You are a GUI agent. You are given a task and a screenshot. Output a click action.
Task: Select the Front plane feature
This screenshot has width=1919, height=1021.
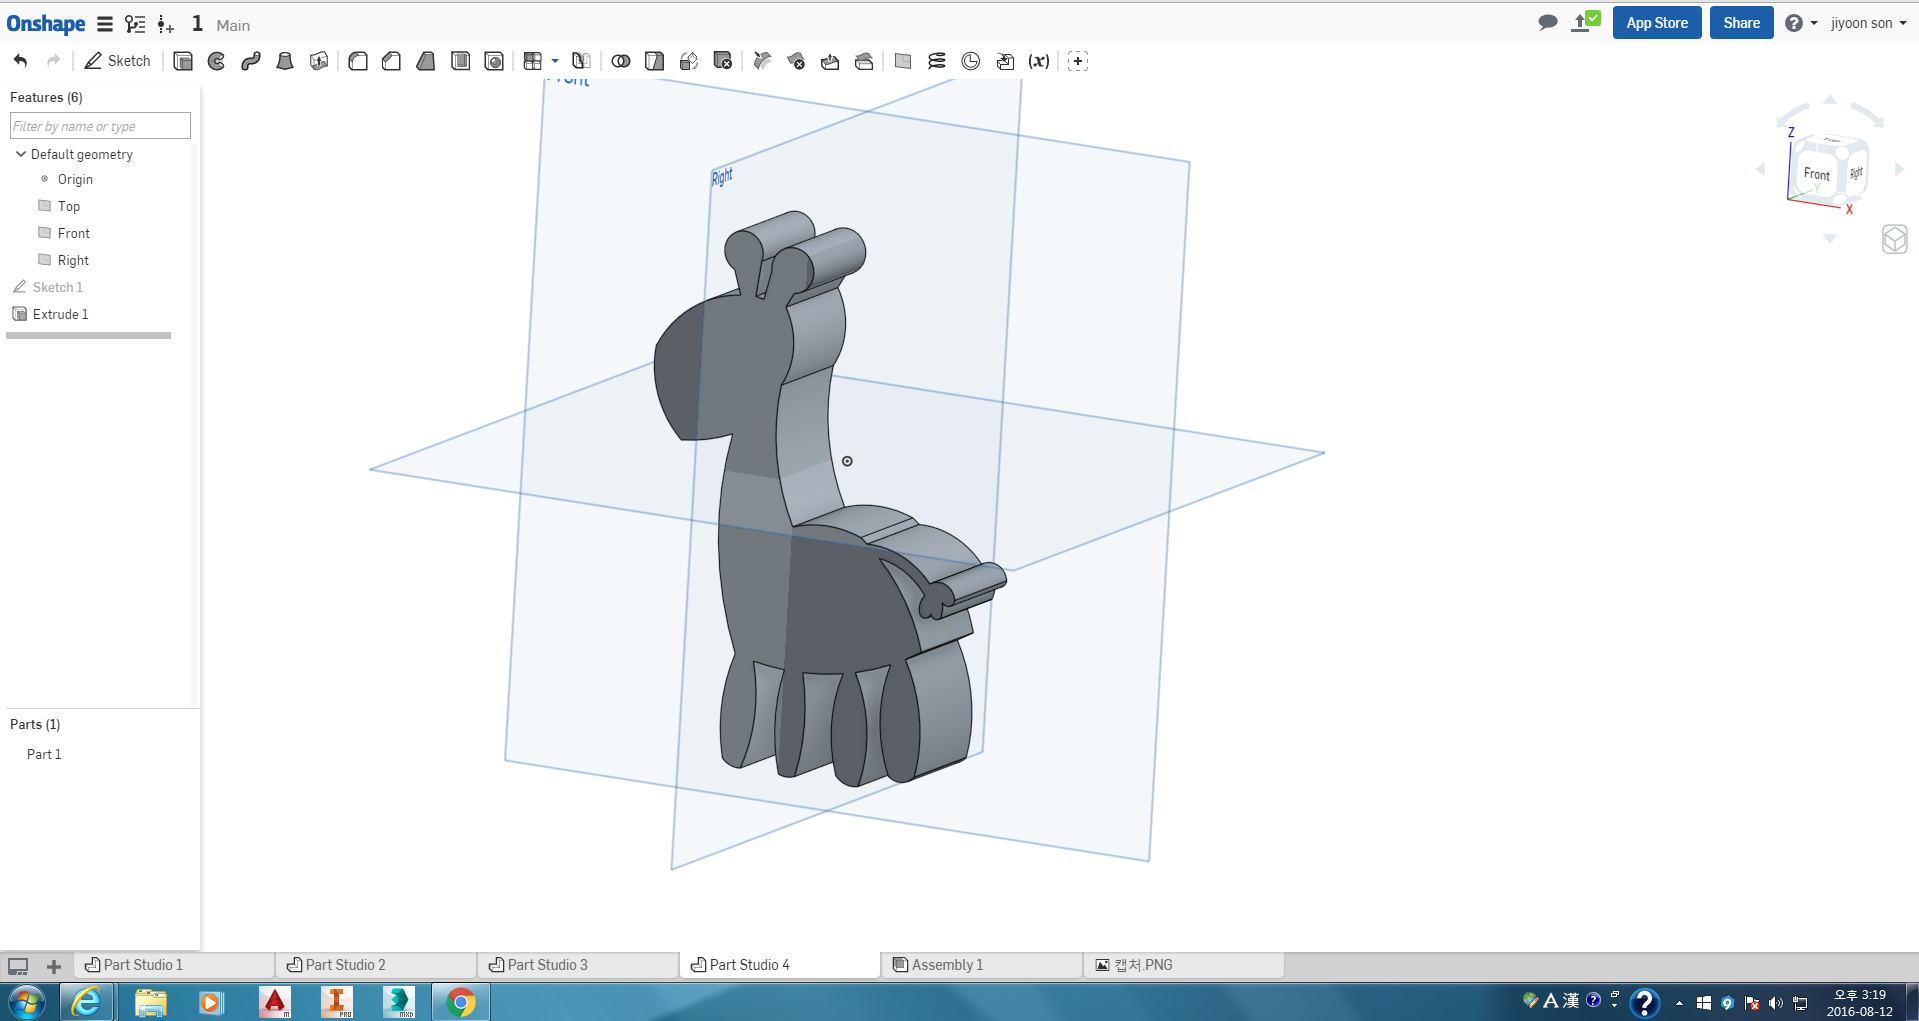[73, 233]
